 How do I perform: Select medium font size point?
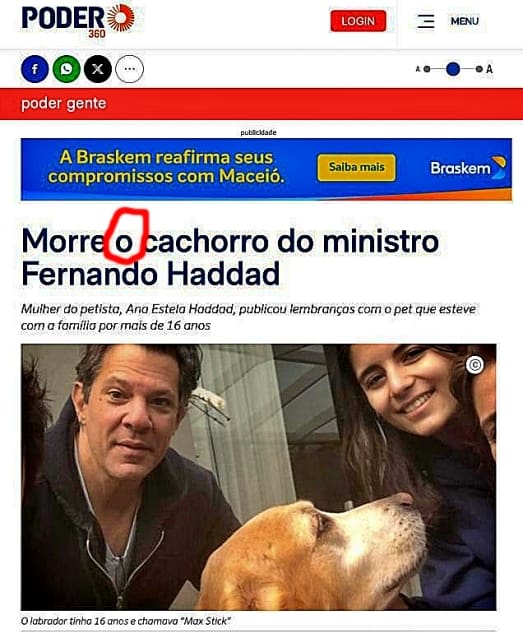point(453,69)
